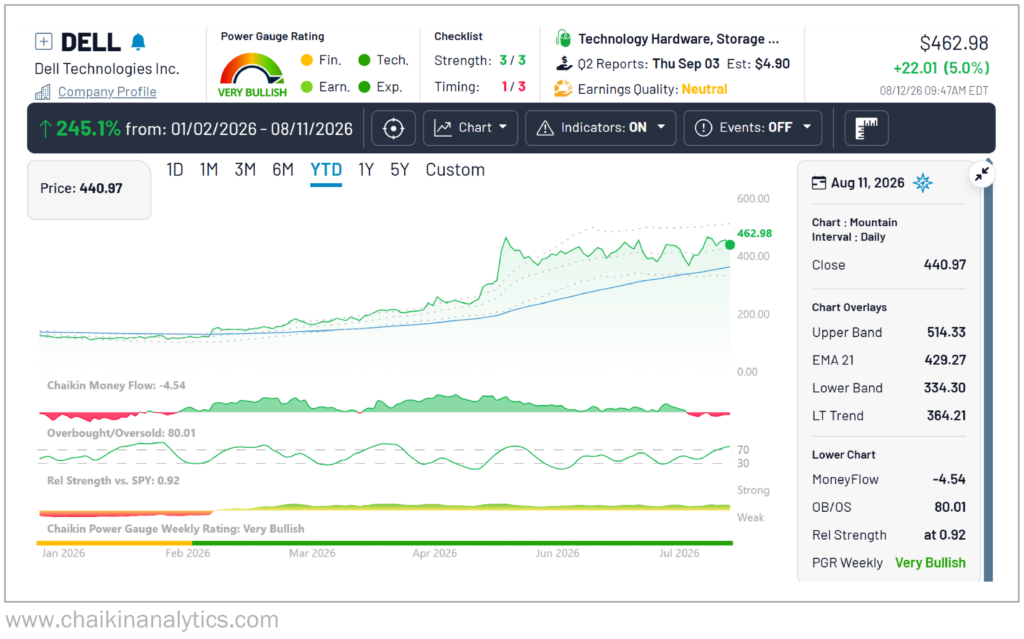Image resolution: width=1024 pixels, height=639 pixels.
Task: Click the Technology Hardware, Storage industry text
Action: 679,39
